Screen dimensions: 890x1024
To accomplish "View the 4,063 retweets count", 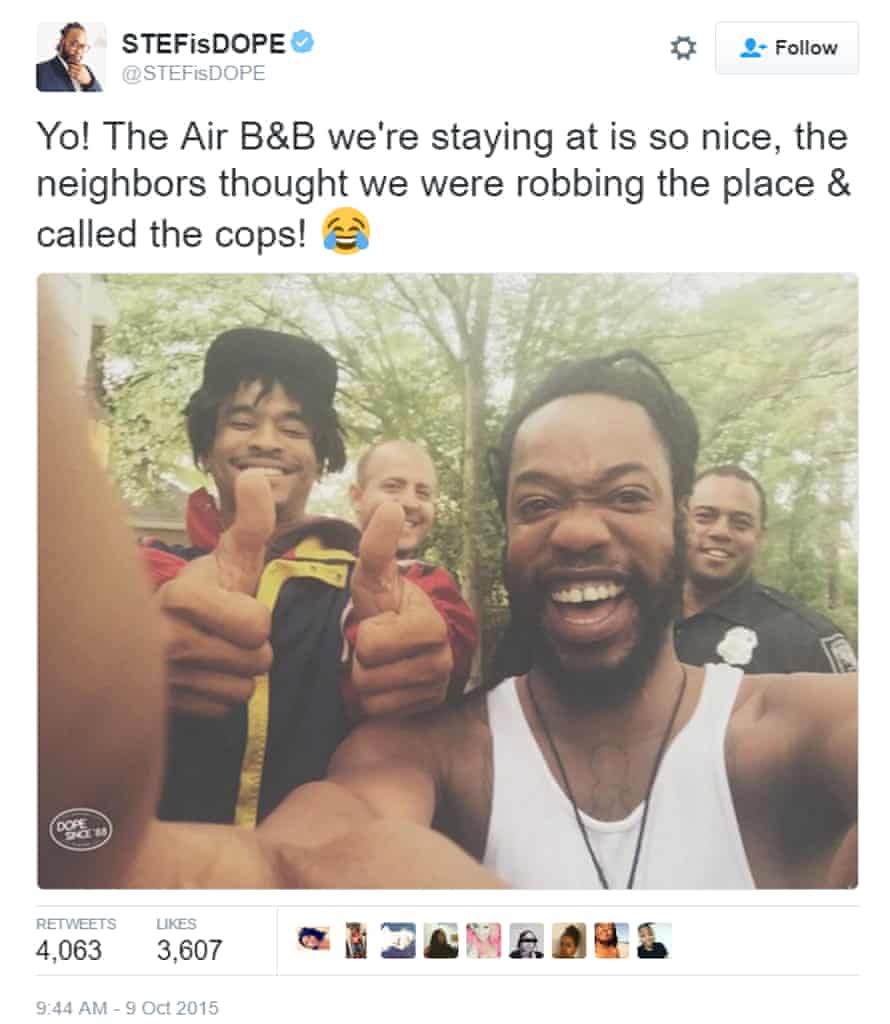I will 69,950.
